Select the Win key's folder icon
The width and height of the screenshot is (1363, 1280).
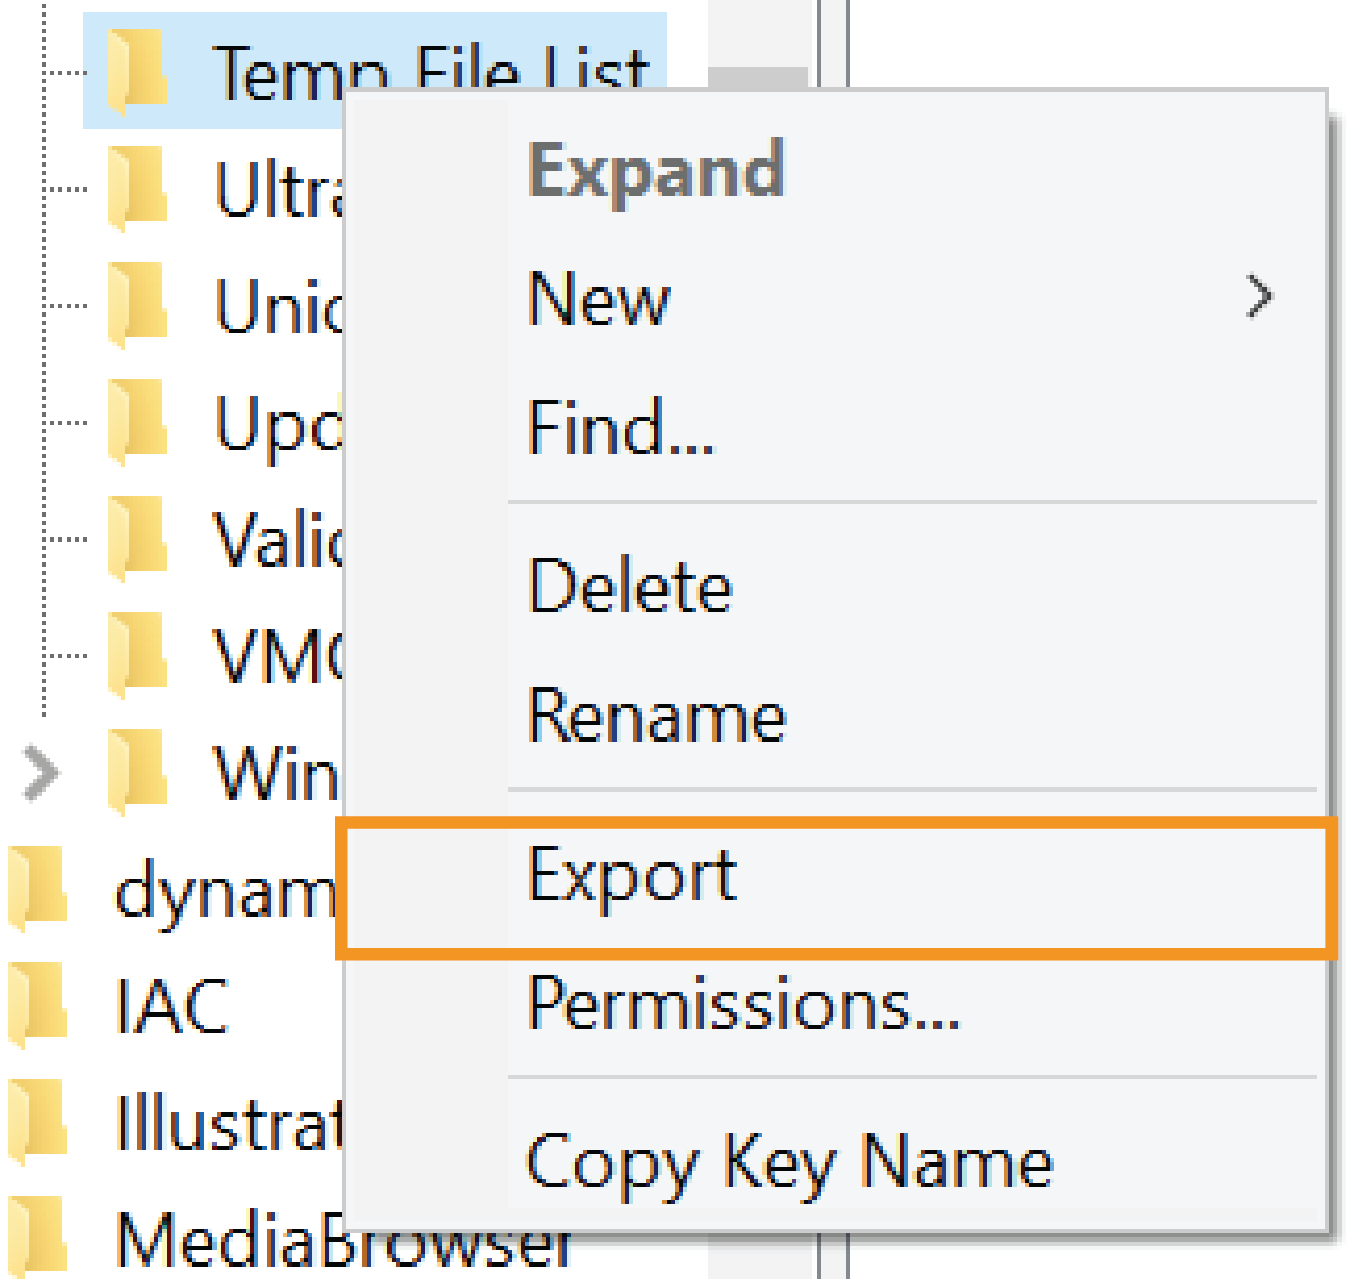coord(135,770)
